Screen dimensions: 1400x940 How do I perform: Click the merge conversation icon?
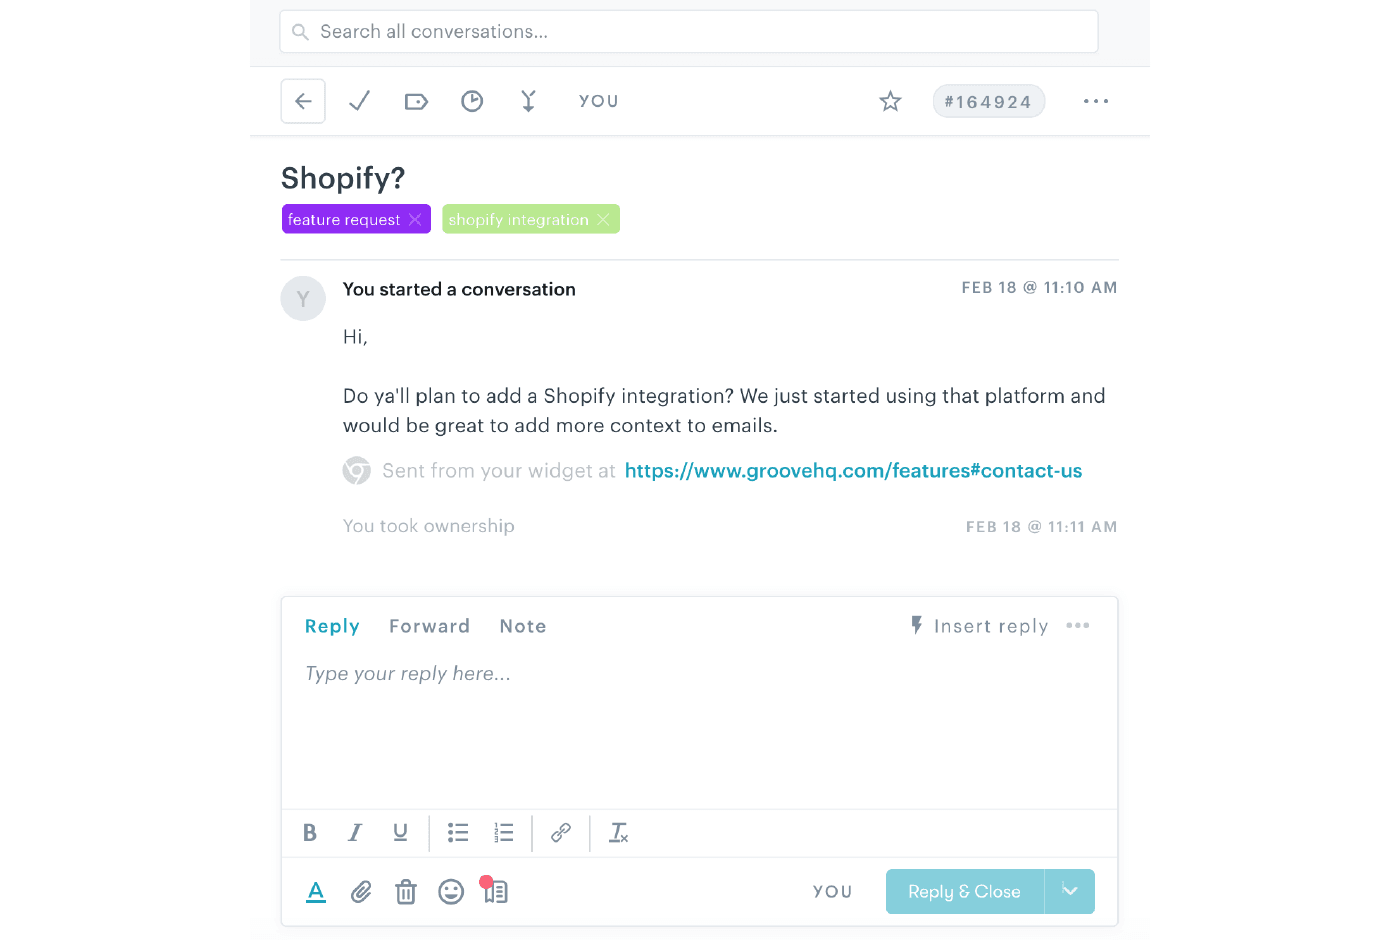pyautogui.click(x=527, y=100)
